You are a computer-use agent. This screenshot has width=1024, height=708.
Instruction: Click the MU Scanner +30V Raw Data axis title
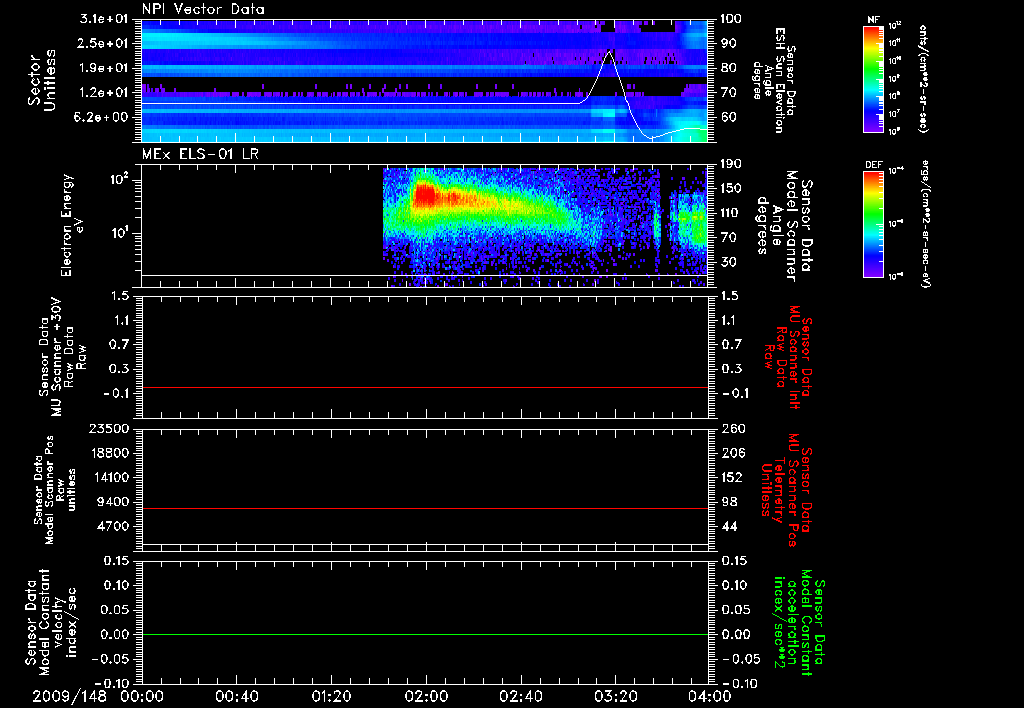pyautogui.click(x=61, y=357)
